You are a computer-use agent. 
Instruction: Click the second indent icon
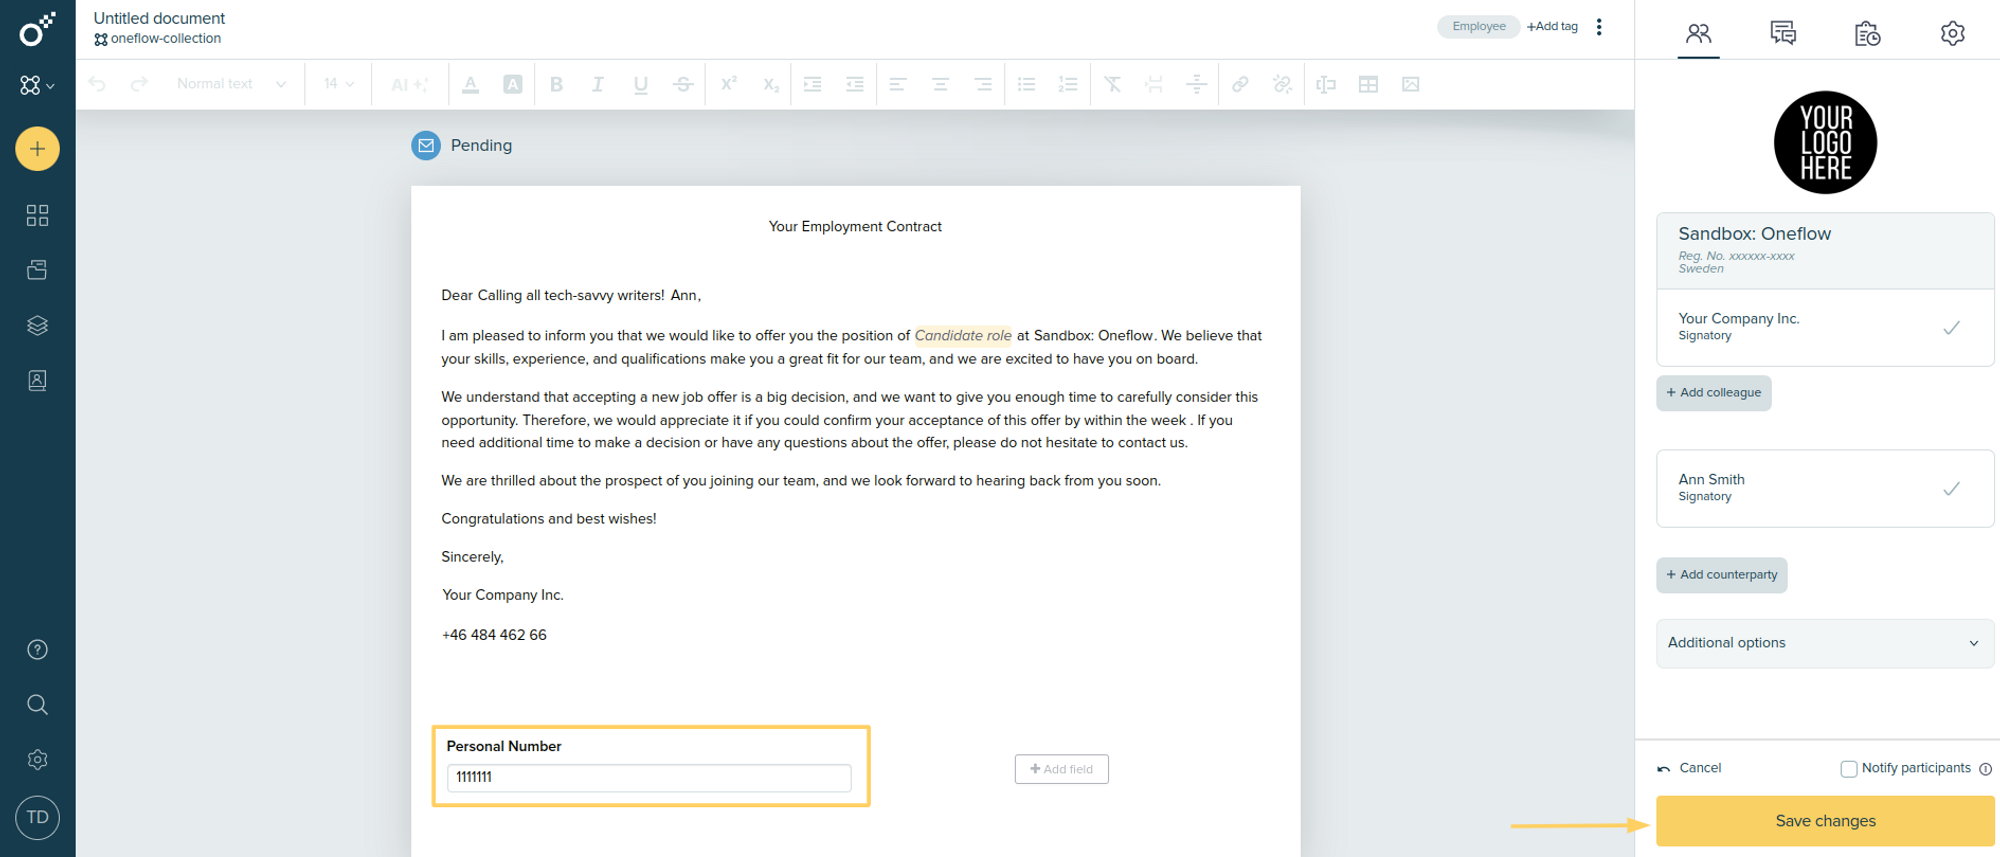[855, 84]
